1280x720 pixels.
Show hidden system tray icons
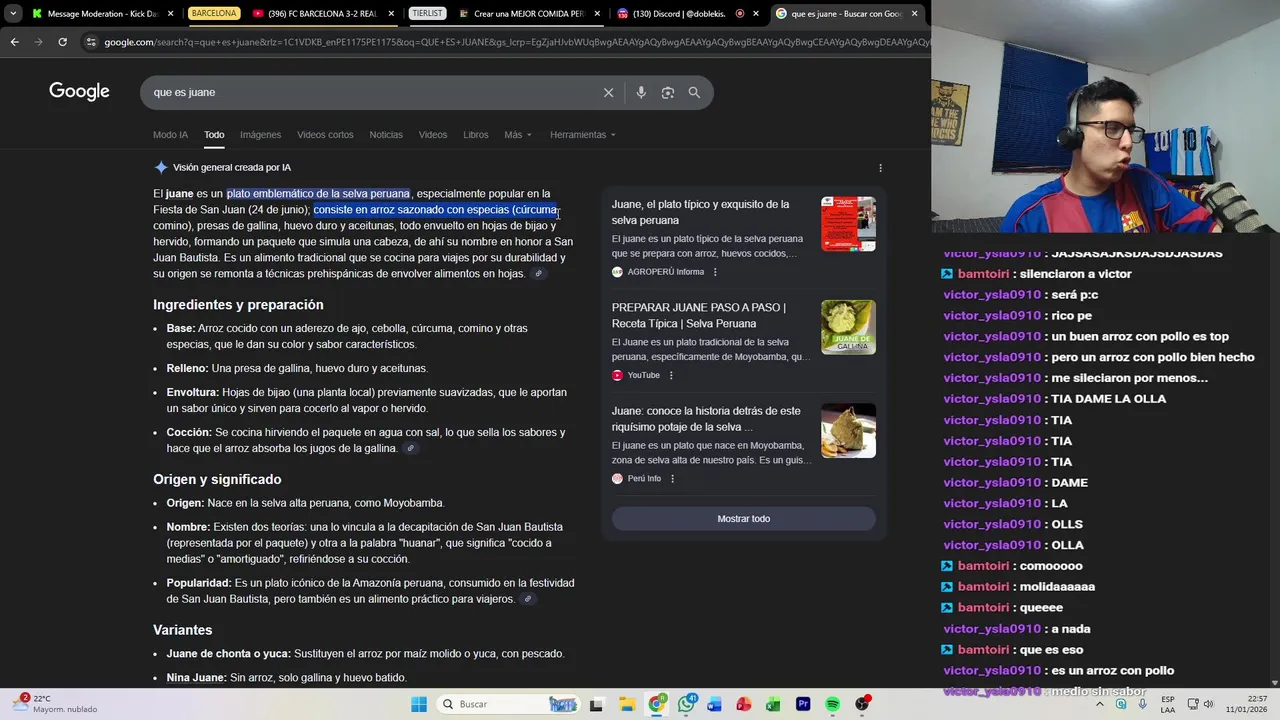pyautogui.click(x=1100, y=704)
